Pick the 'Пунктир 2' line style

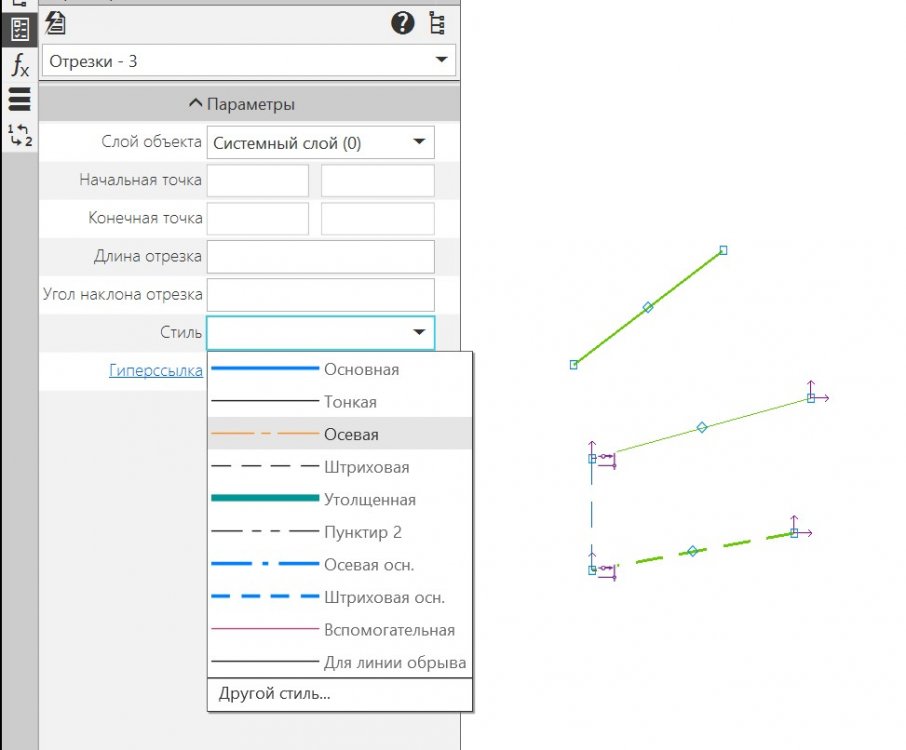click(x=340, y=531)
